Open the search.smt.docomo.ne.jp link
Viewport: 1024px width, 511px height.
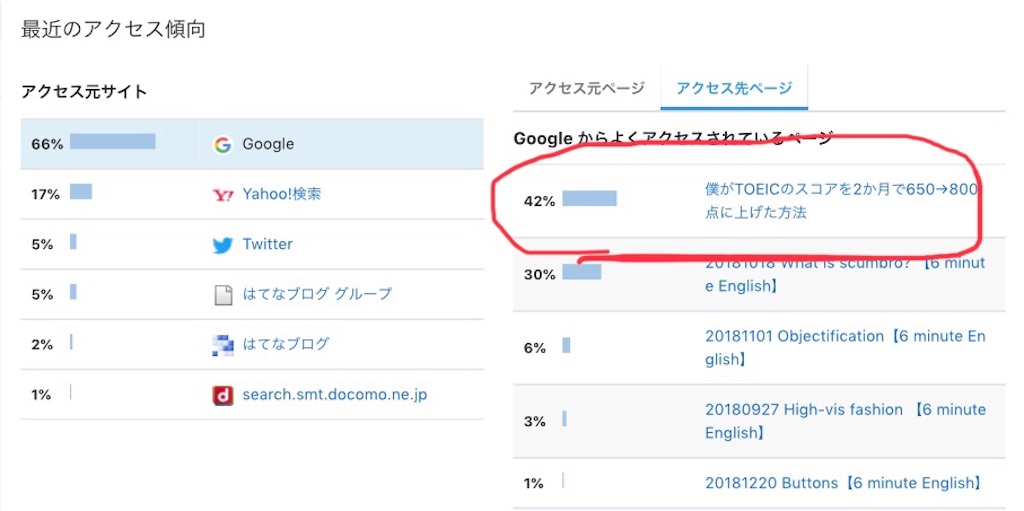click(334, 395)
